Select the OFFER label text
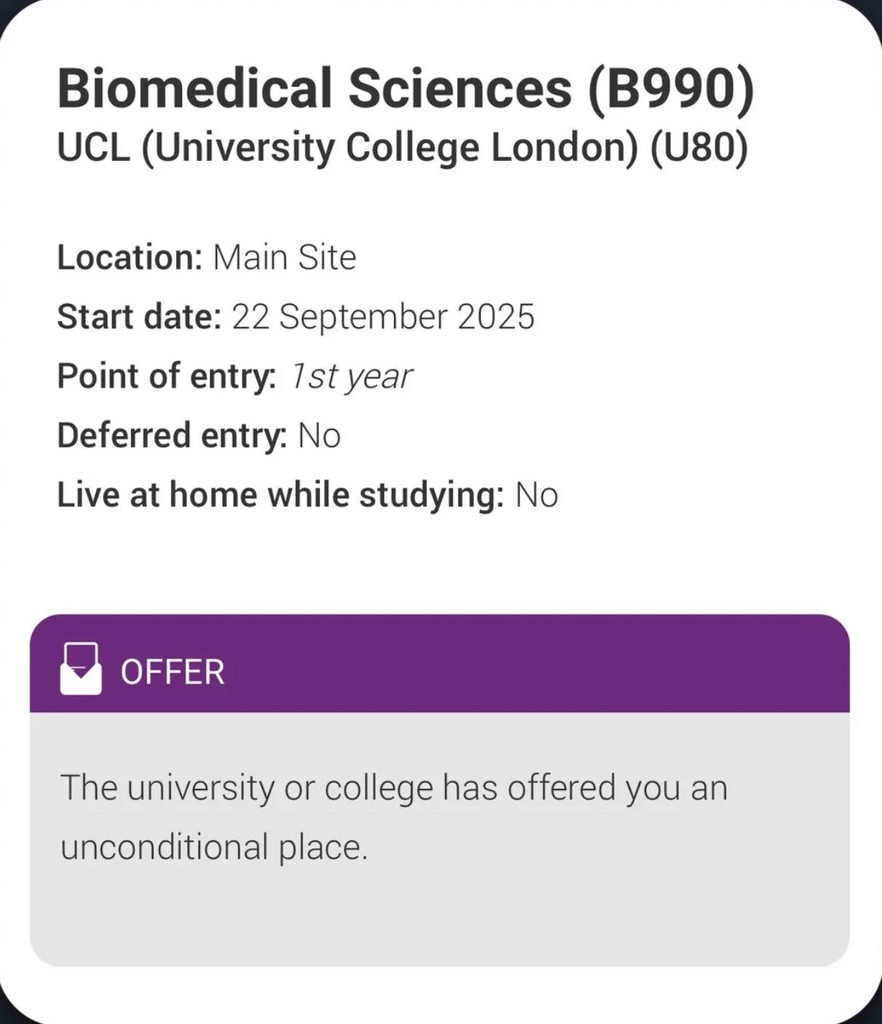882x1024 pixels. 173,672
